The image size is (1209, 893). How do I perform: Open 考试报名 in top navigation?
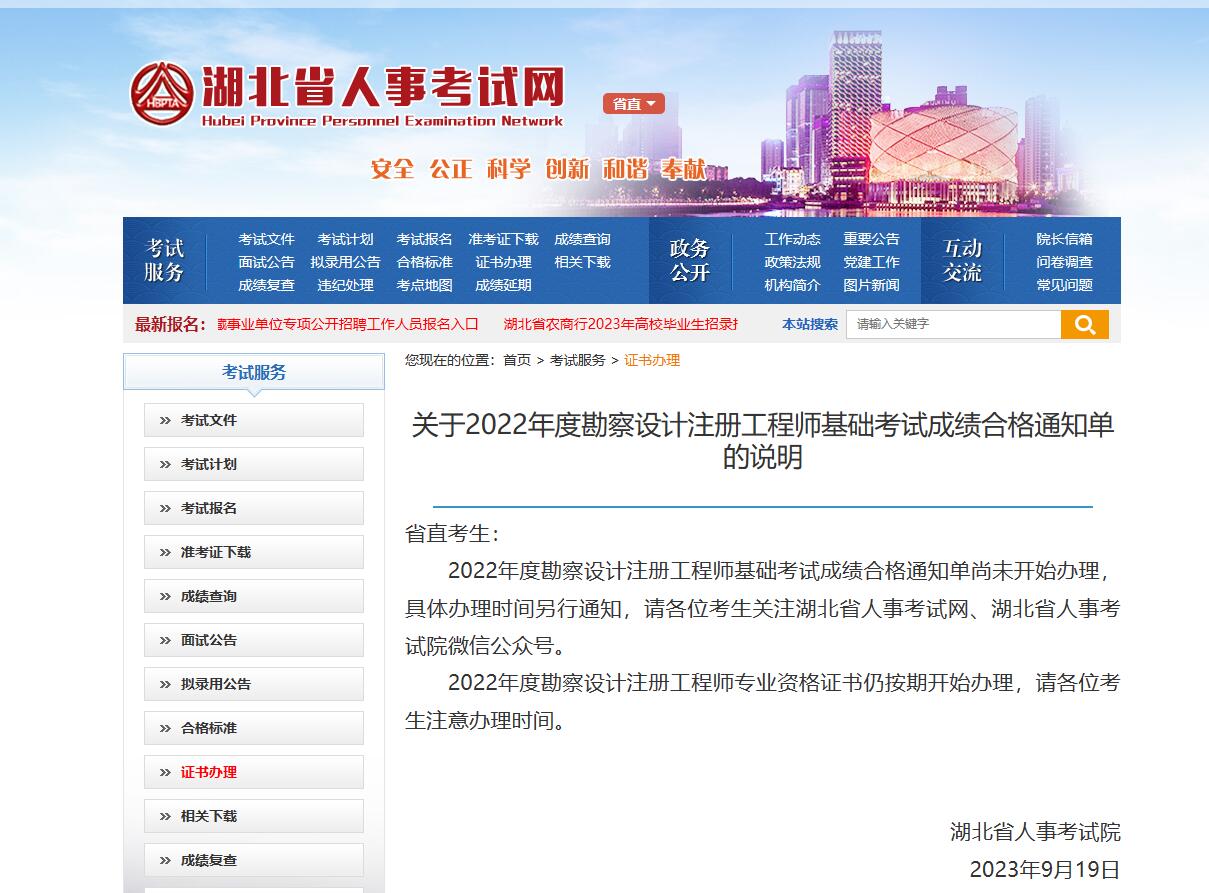pos(424,239)
